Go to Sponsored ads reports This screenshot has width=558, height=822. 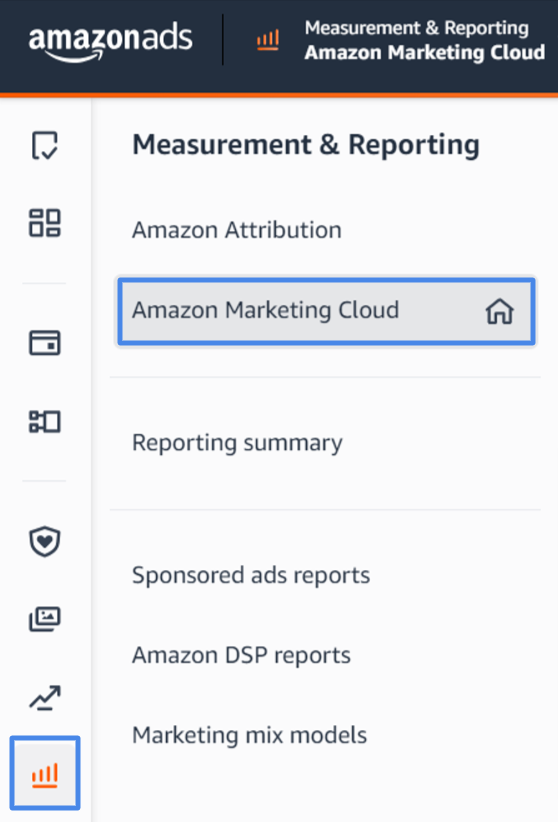[251, 576]
